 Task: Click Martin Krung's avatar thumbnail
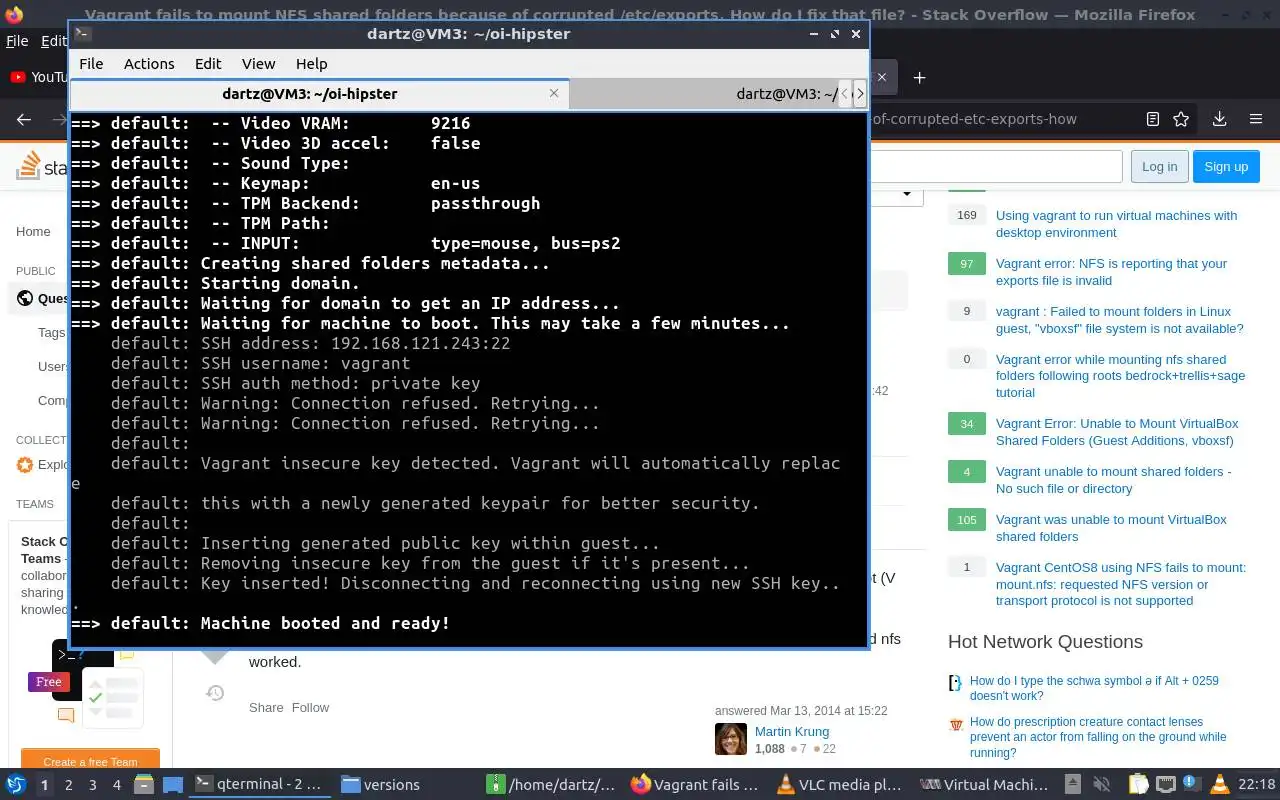point(731,739)
